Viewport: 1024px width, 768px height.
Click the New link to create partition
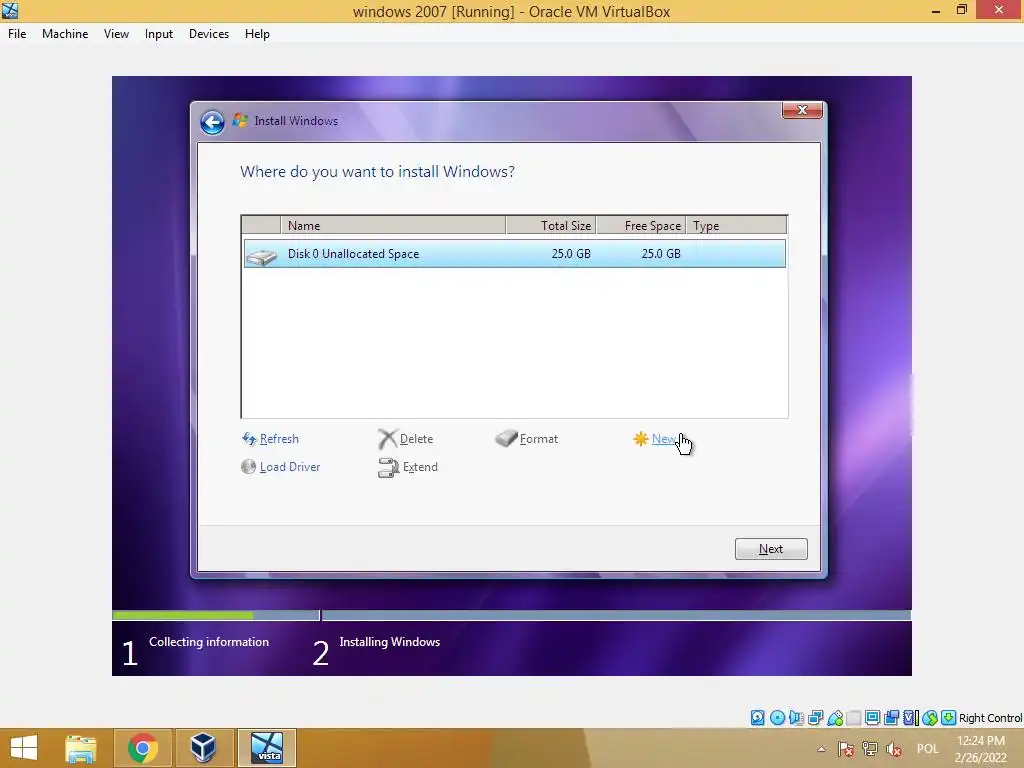point(664,439)
